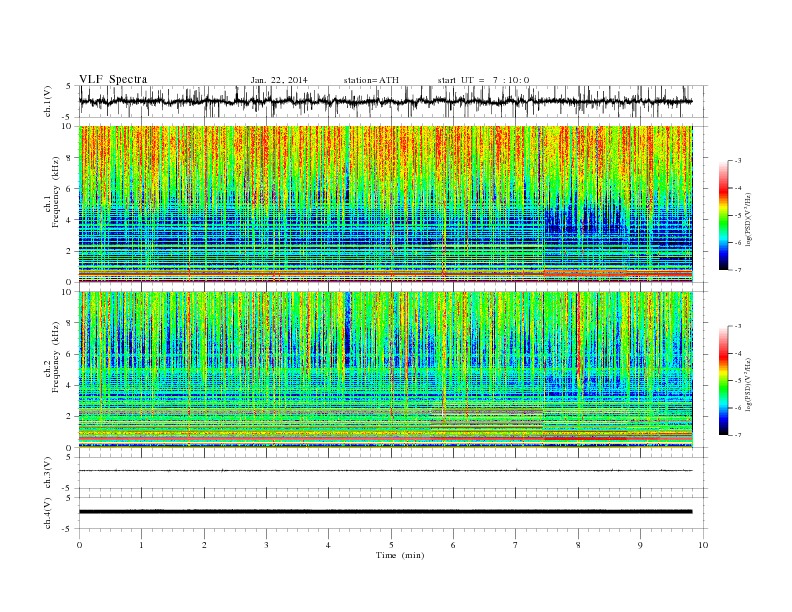Click the "6" tick on the time axis

pyautogui.click(x=453, y=545)
